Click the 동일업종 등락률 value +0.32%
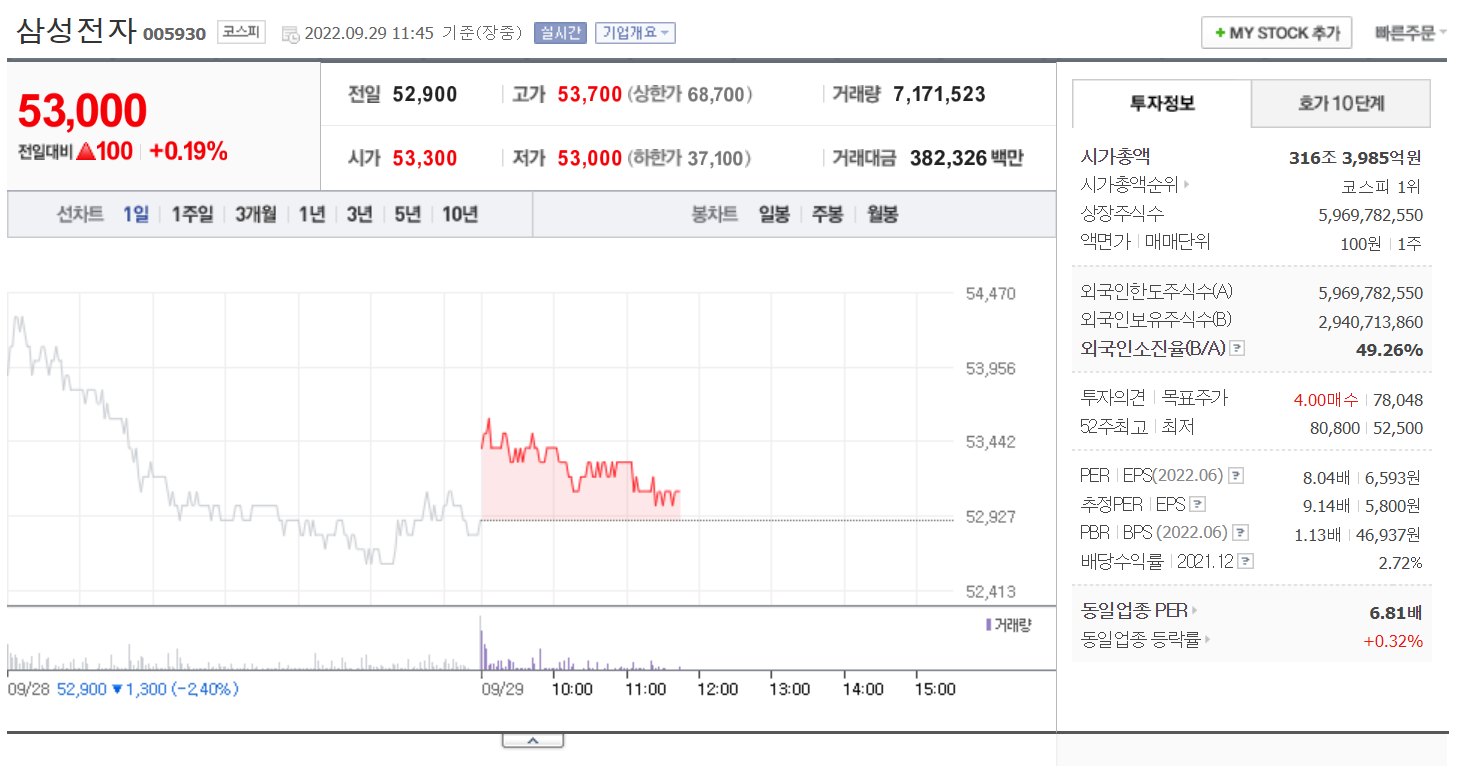The image size is (1466, 766). [x=1393, y=641]
